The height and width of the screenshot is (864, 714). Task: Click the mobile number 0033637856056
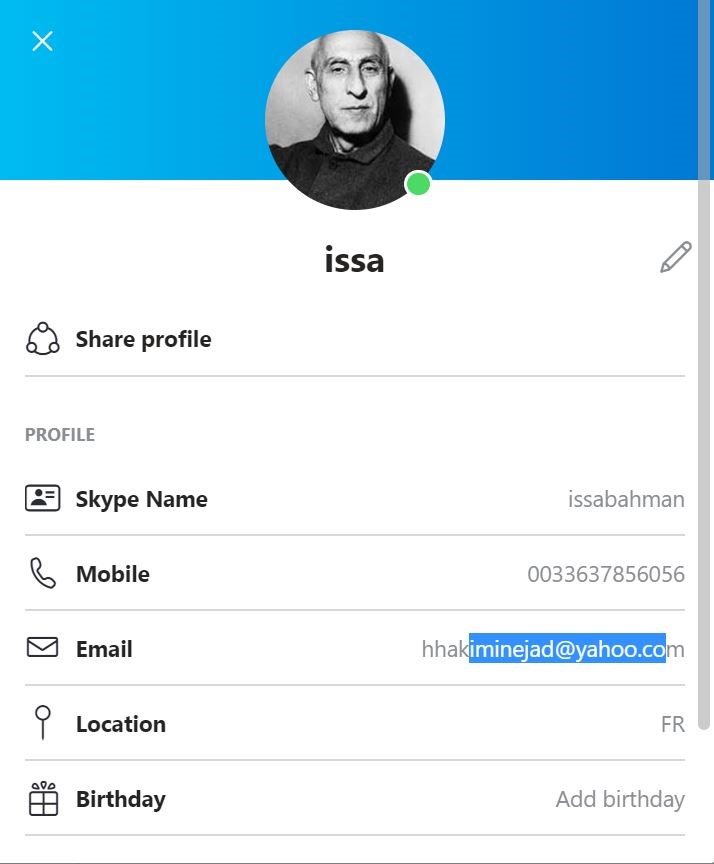(606, 575)
